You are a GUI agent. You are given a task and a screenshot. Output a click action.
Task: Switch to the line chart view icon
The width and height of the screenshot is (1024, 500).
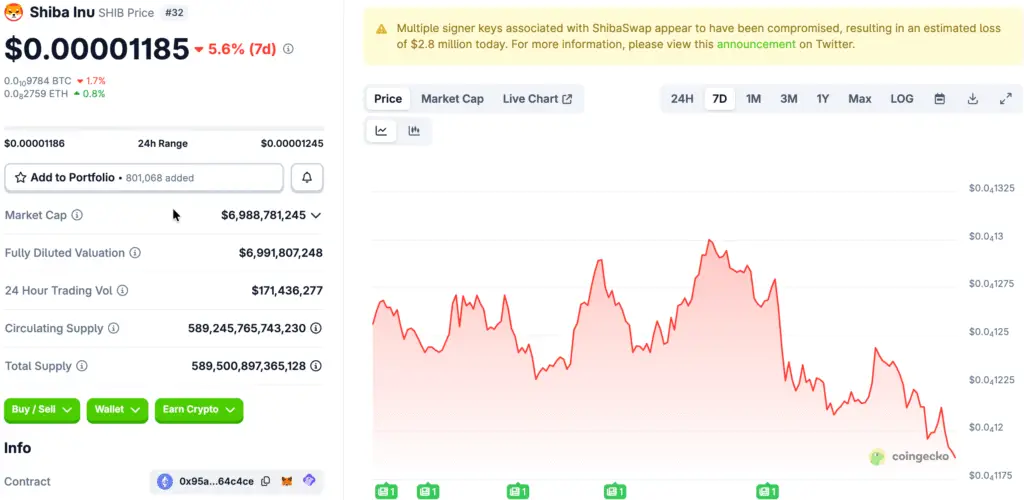(382, 131)
